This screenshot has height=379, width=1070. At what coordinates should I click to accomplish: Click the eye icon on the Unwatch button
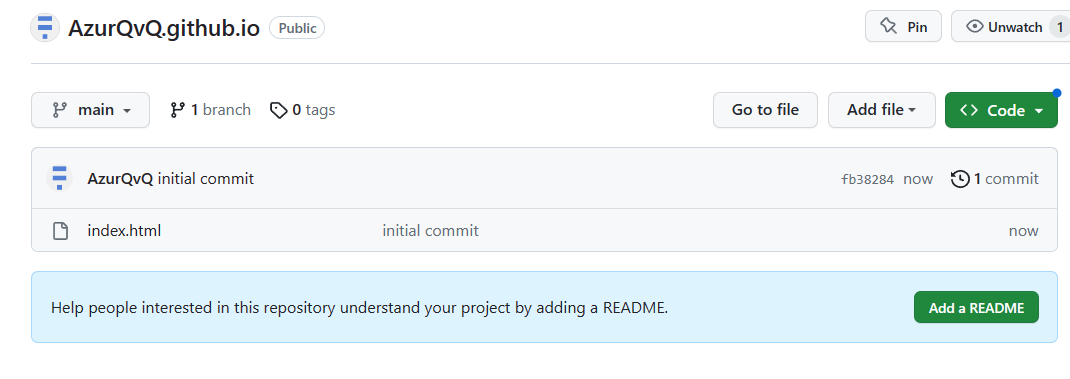pos(975,27)
